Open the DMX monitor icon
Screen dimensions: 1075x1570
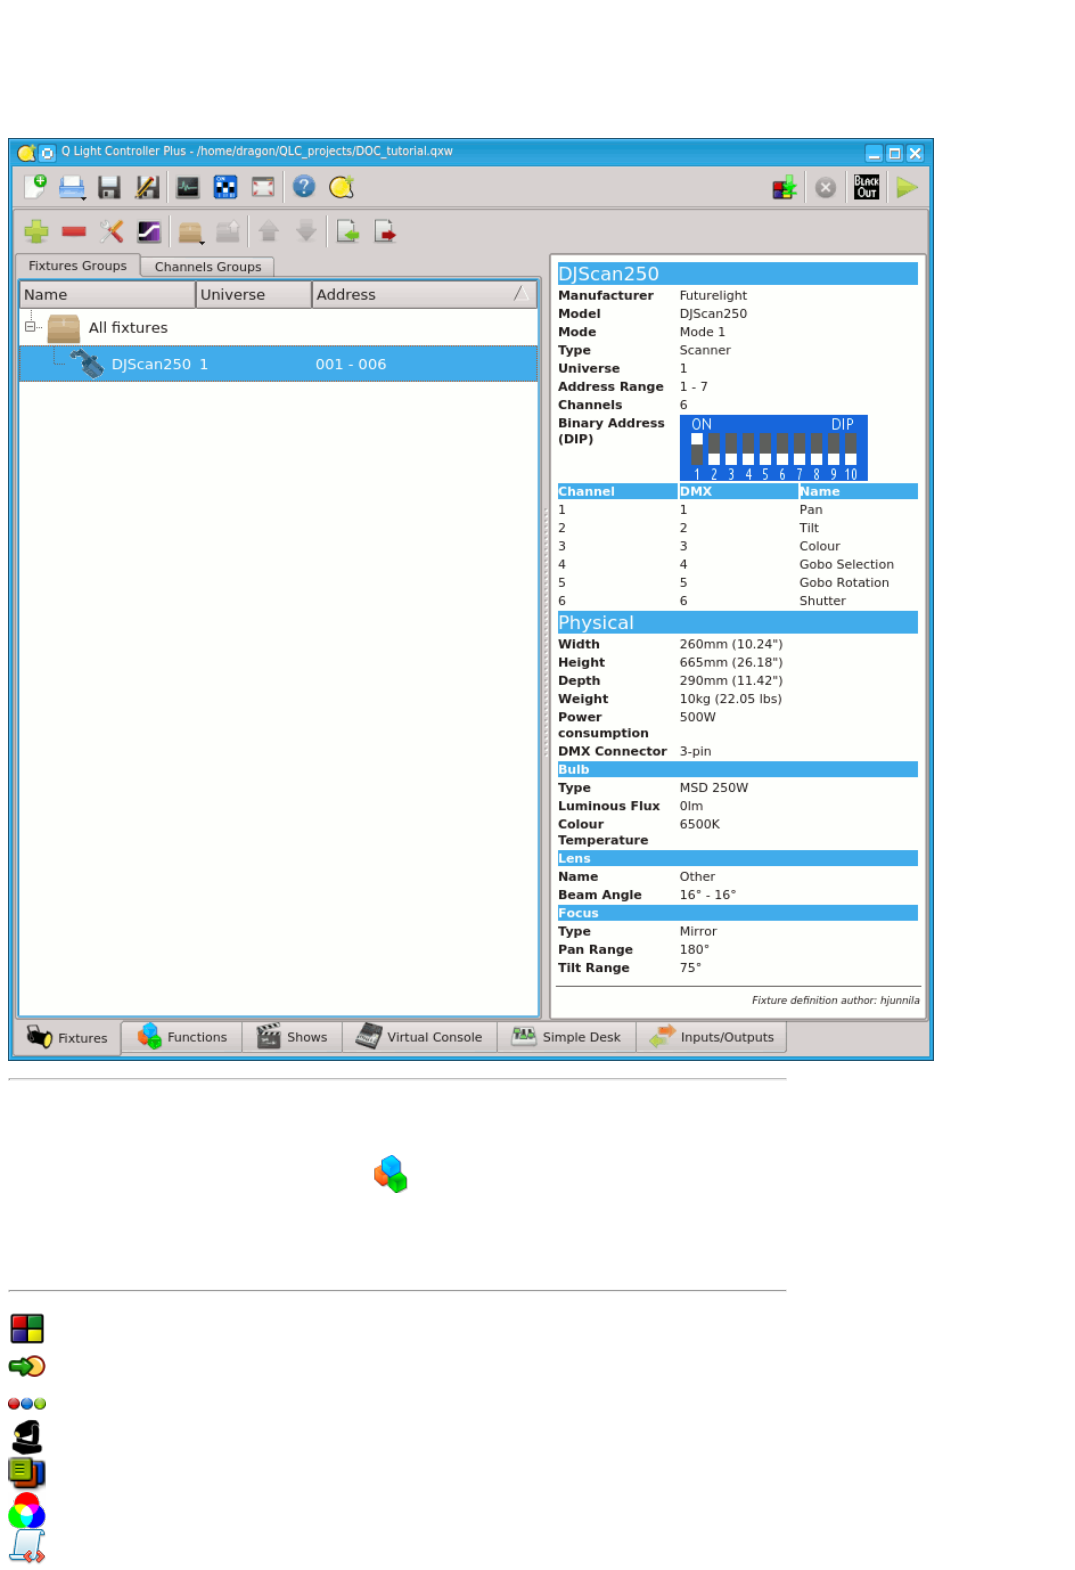click(x=188, y=187)
